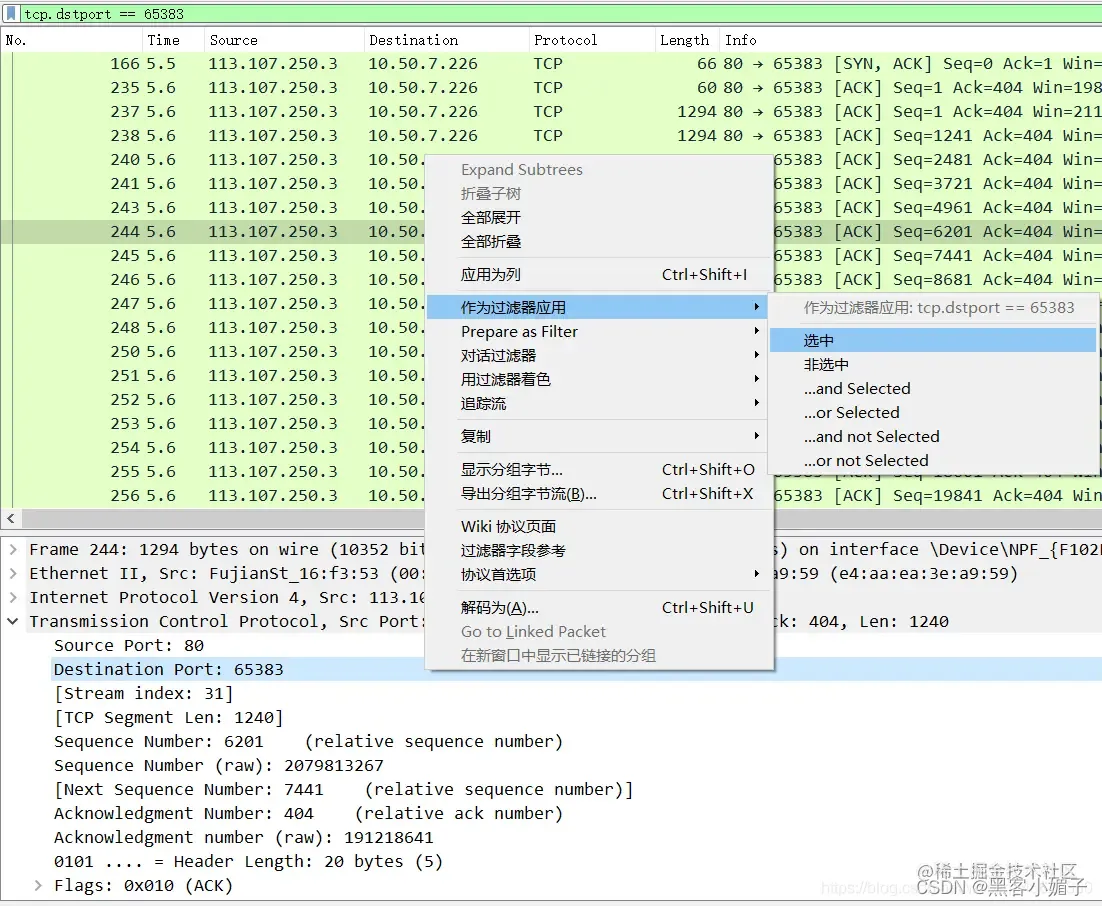1102x906 pixels.
Task: Select packet number 166 row
Action: point(551,63)
